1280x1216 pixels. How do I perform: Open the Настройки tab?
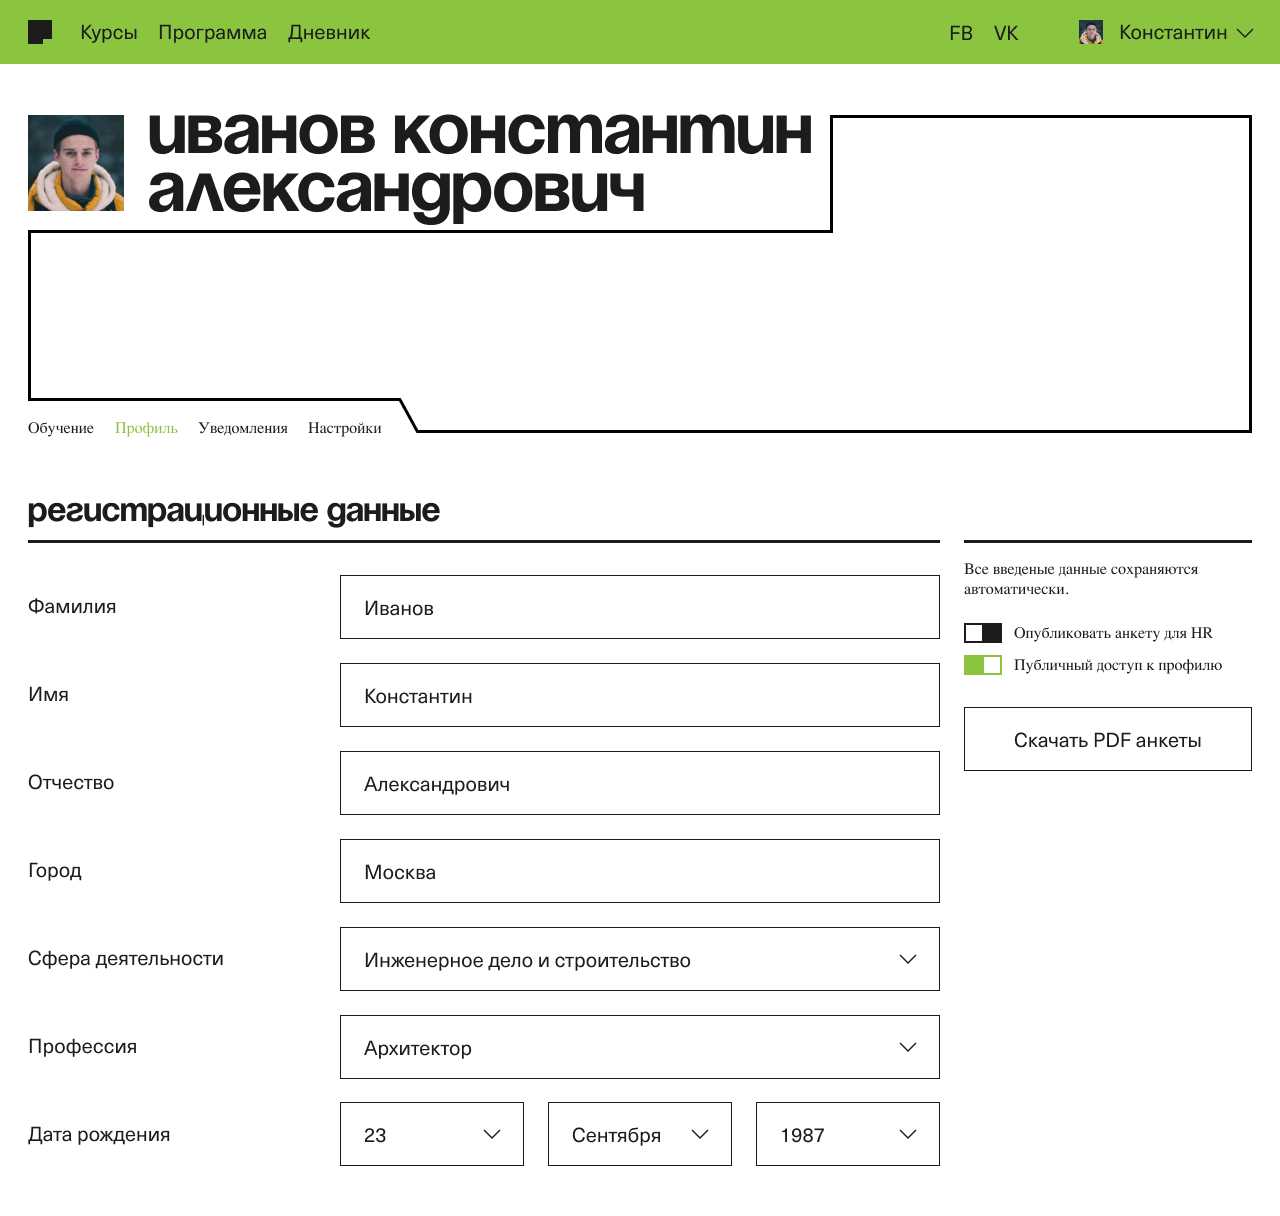point(345,428)
